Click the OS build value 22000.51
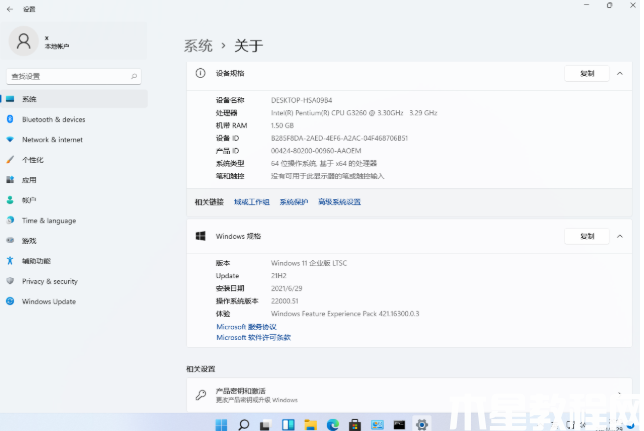This screenshot has height=431, width=644. (x=285, y=301)
